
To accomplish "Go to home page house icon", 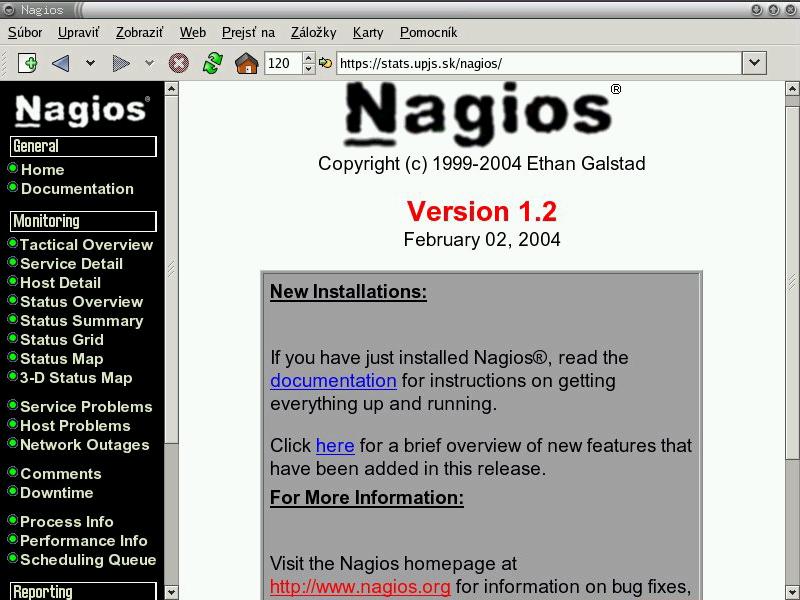I will point(246,63).
